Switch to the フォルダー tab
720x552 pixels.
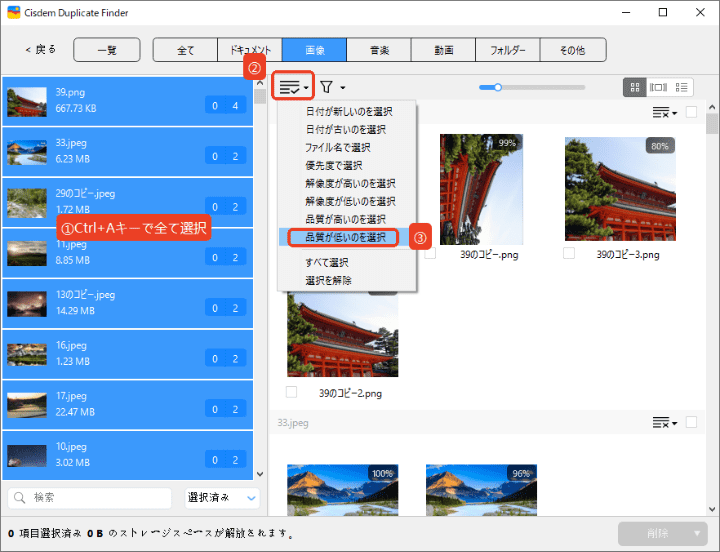click(508, 50)
